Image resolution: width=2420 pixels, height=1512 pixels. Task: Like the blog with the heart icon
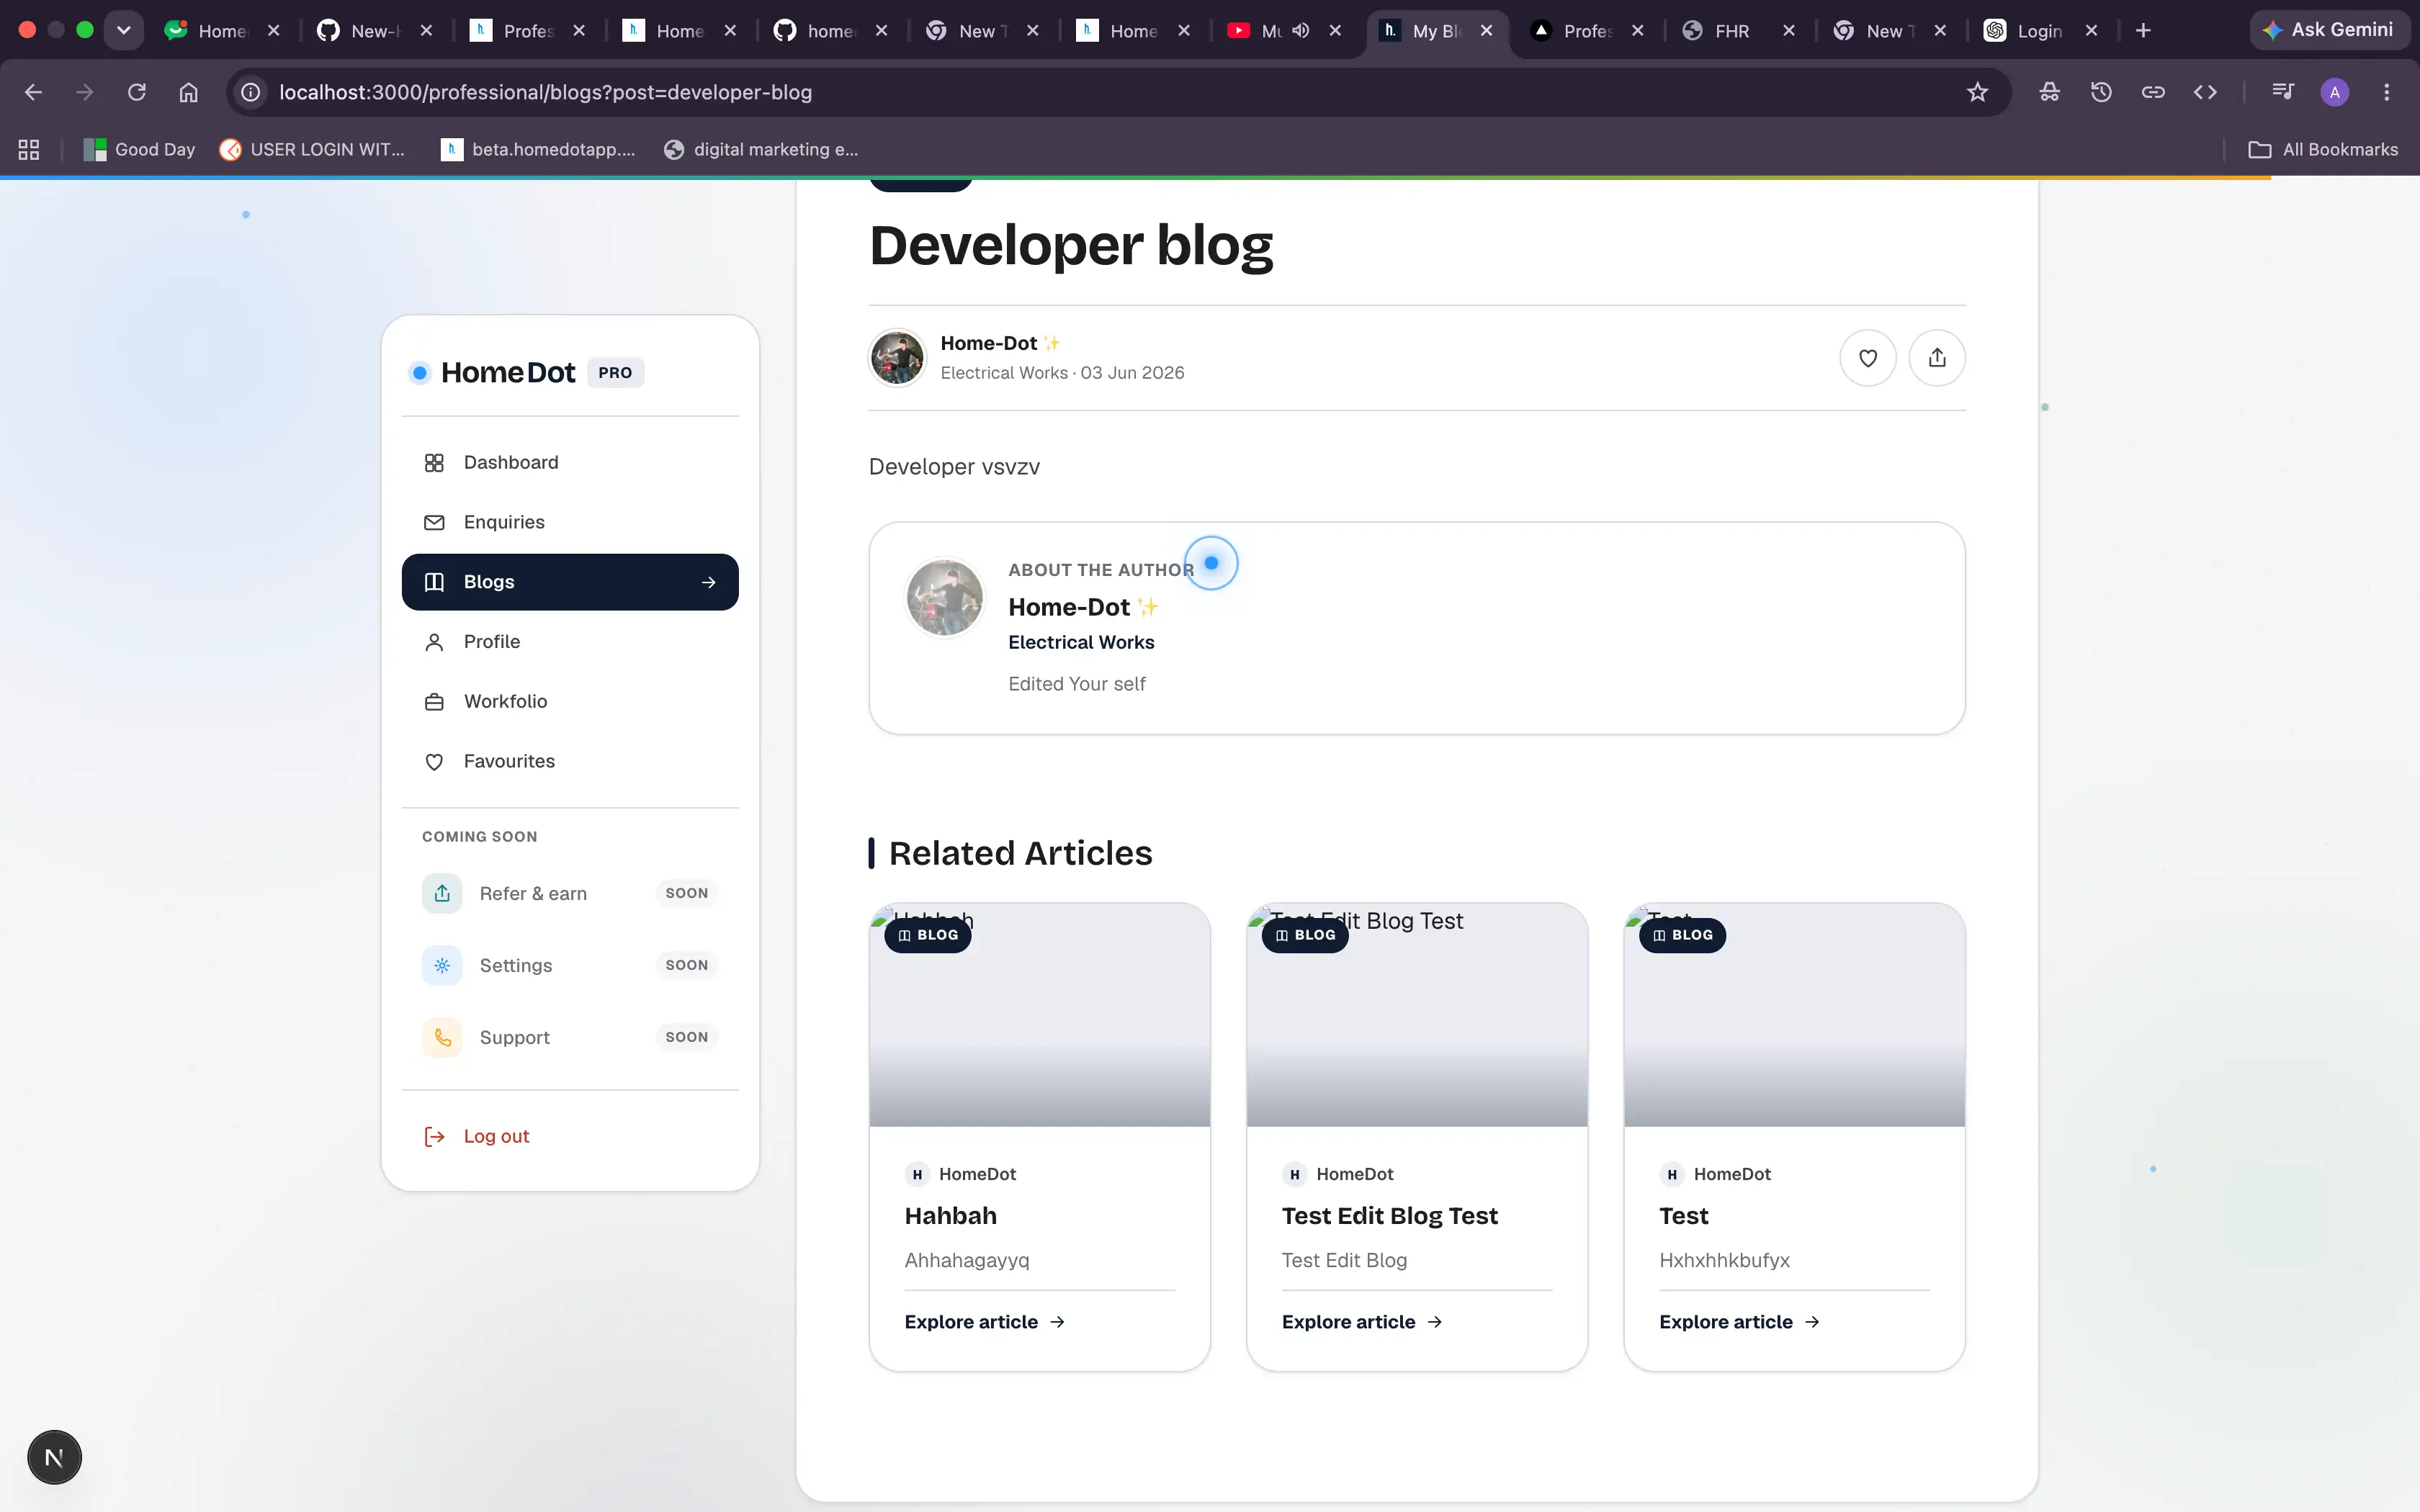tap(1867, 358)
